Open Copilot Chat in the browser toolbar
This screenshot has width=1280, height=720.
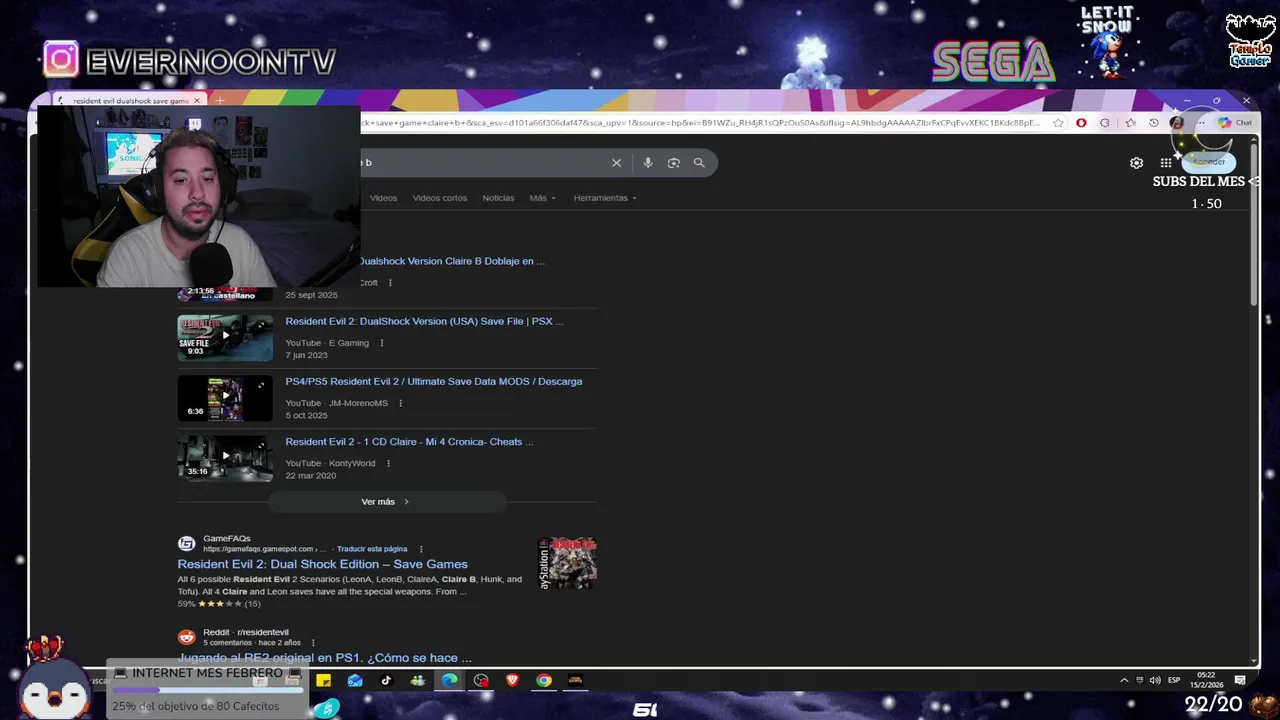(1235, 123)
